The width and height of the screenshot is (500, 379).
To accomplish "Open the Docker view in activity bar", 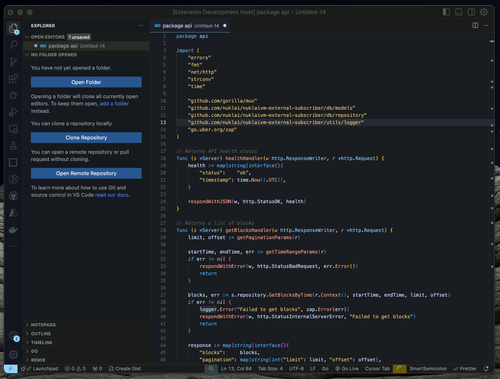I will (x=13, y=230).
